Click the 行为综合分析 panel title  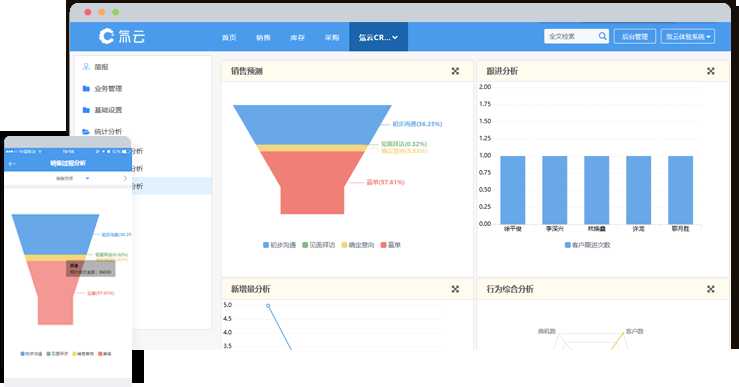click(510, 289)
